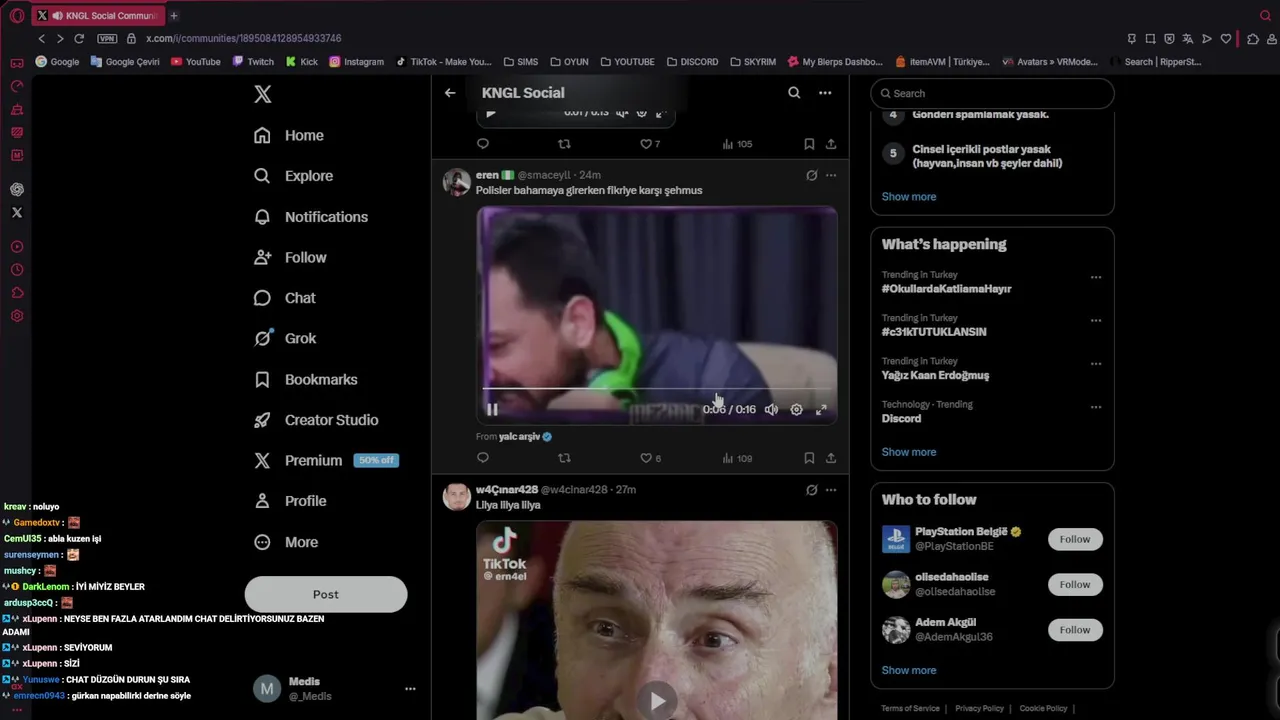Open Grok explain icon on eren post

click(812, 175)
